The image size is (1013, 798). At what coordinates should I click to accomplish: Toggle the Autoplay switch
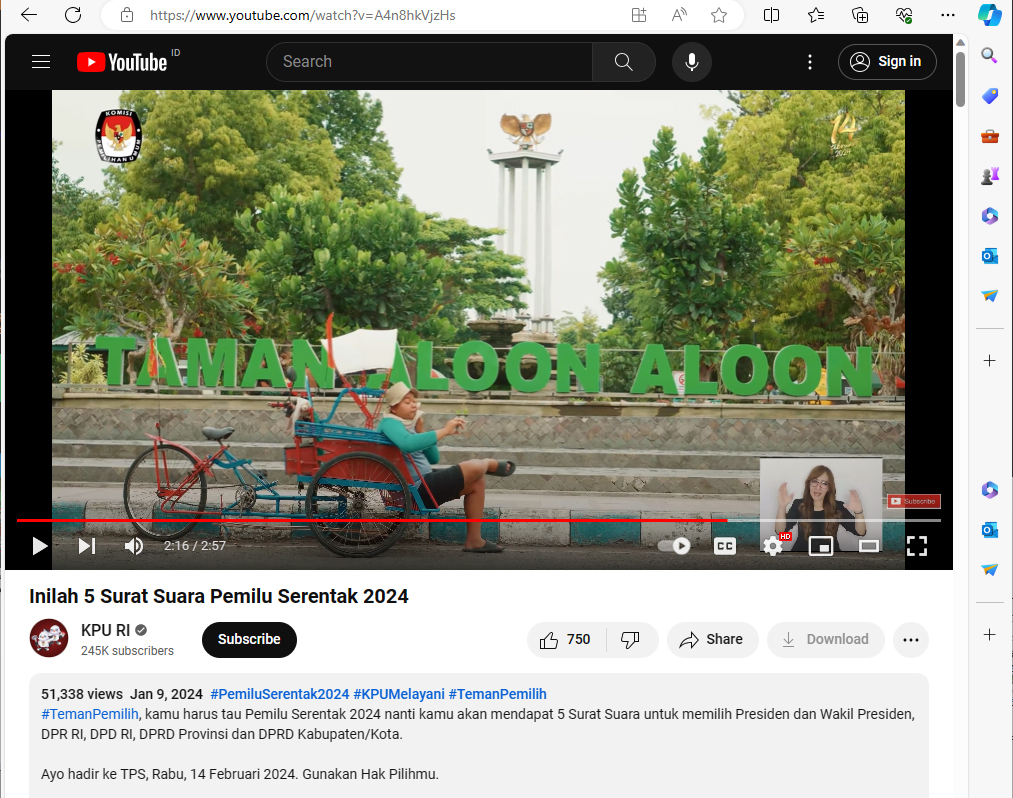coord(674,546)
